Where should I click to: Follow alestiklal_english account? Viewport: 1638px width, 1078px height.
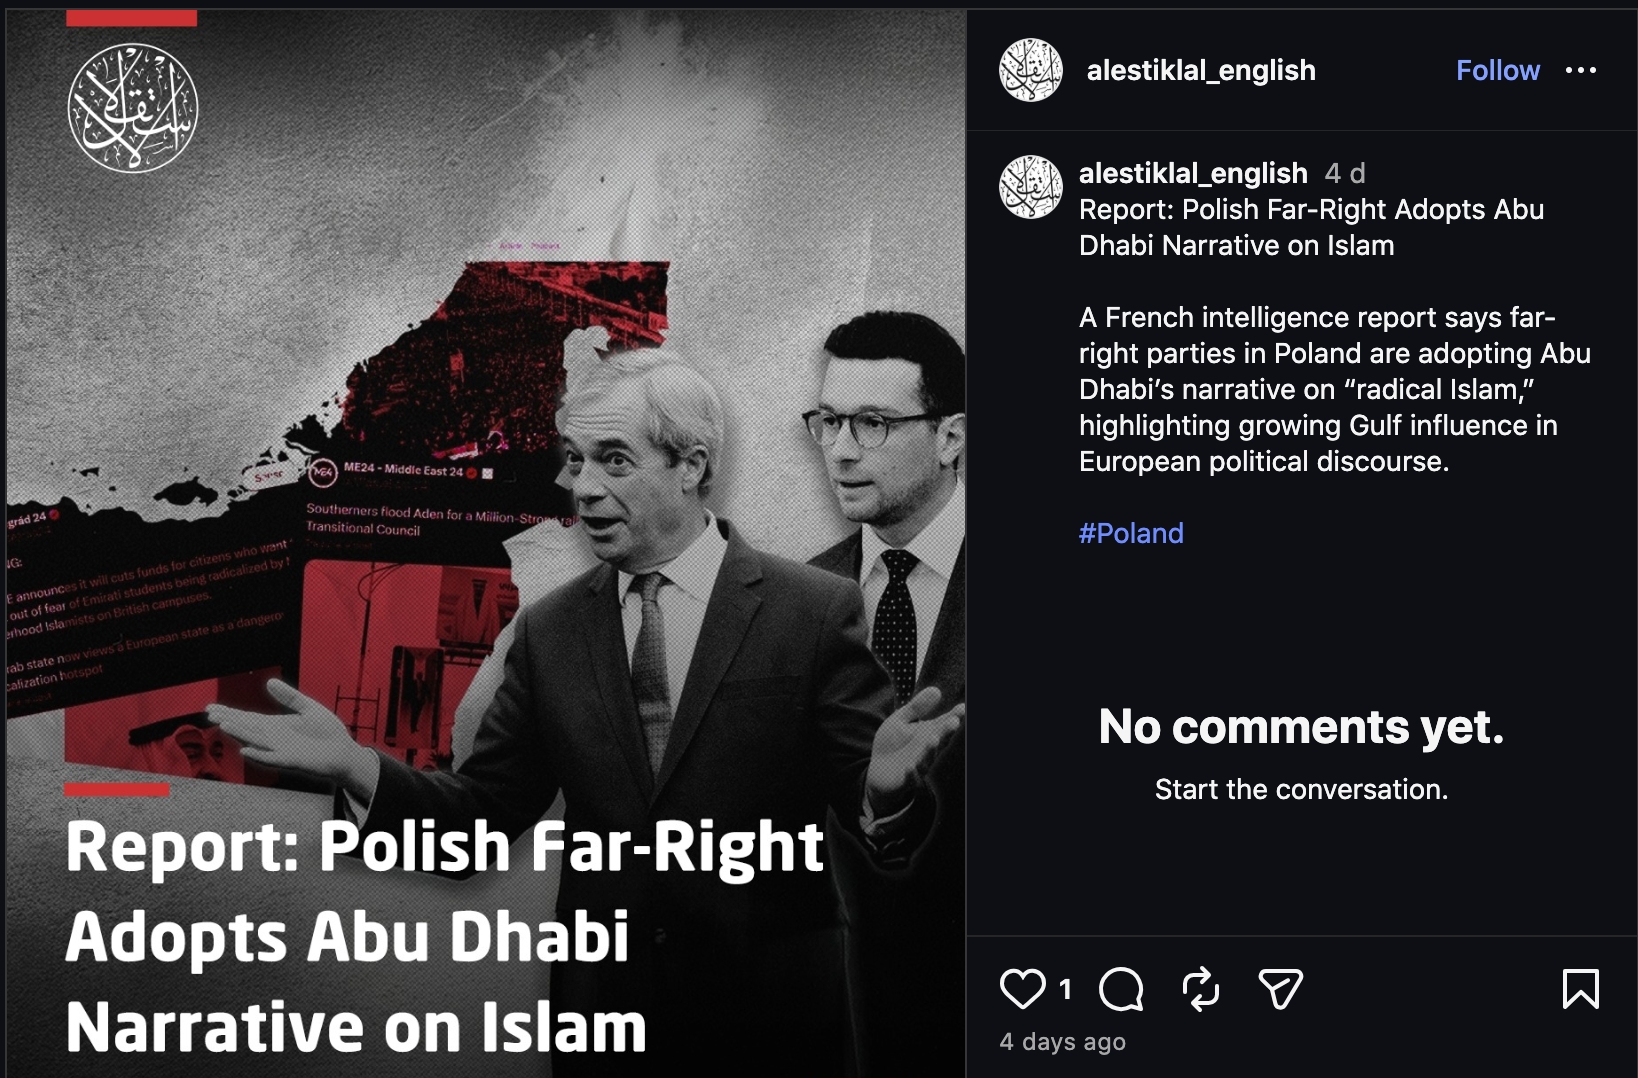pyautogui.click(x=1497, y=70)
